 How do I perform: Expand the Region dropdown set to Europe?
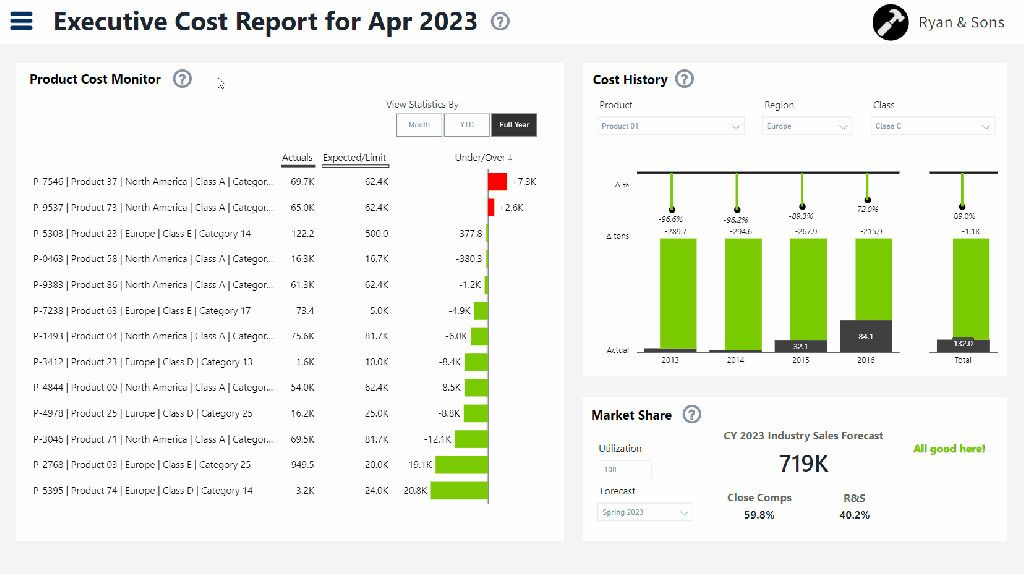click(x=807, y=126)
